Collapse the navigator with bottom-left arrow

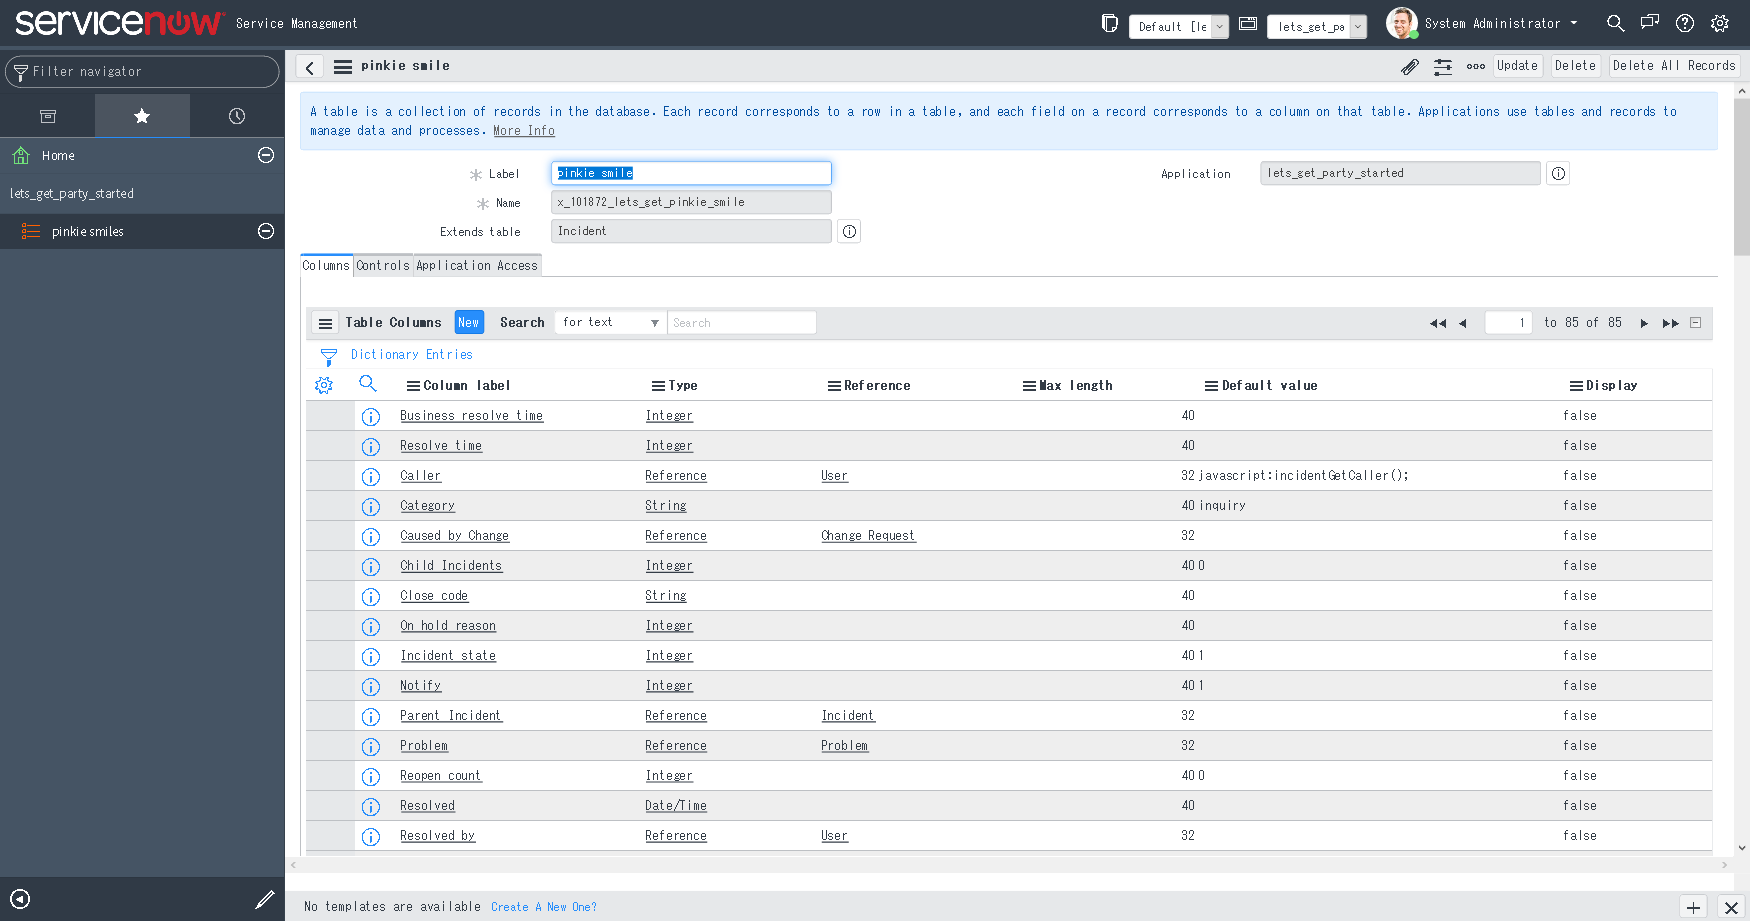point(20,898)
